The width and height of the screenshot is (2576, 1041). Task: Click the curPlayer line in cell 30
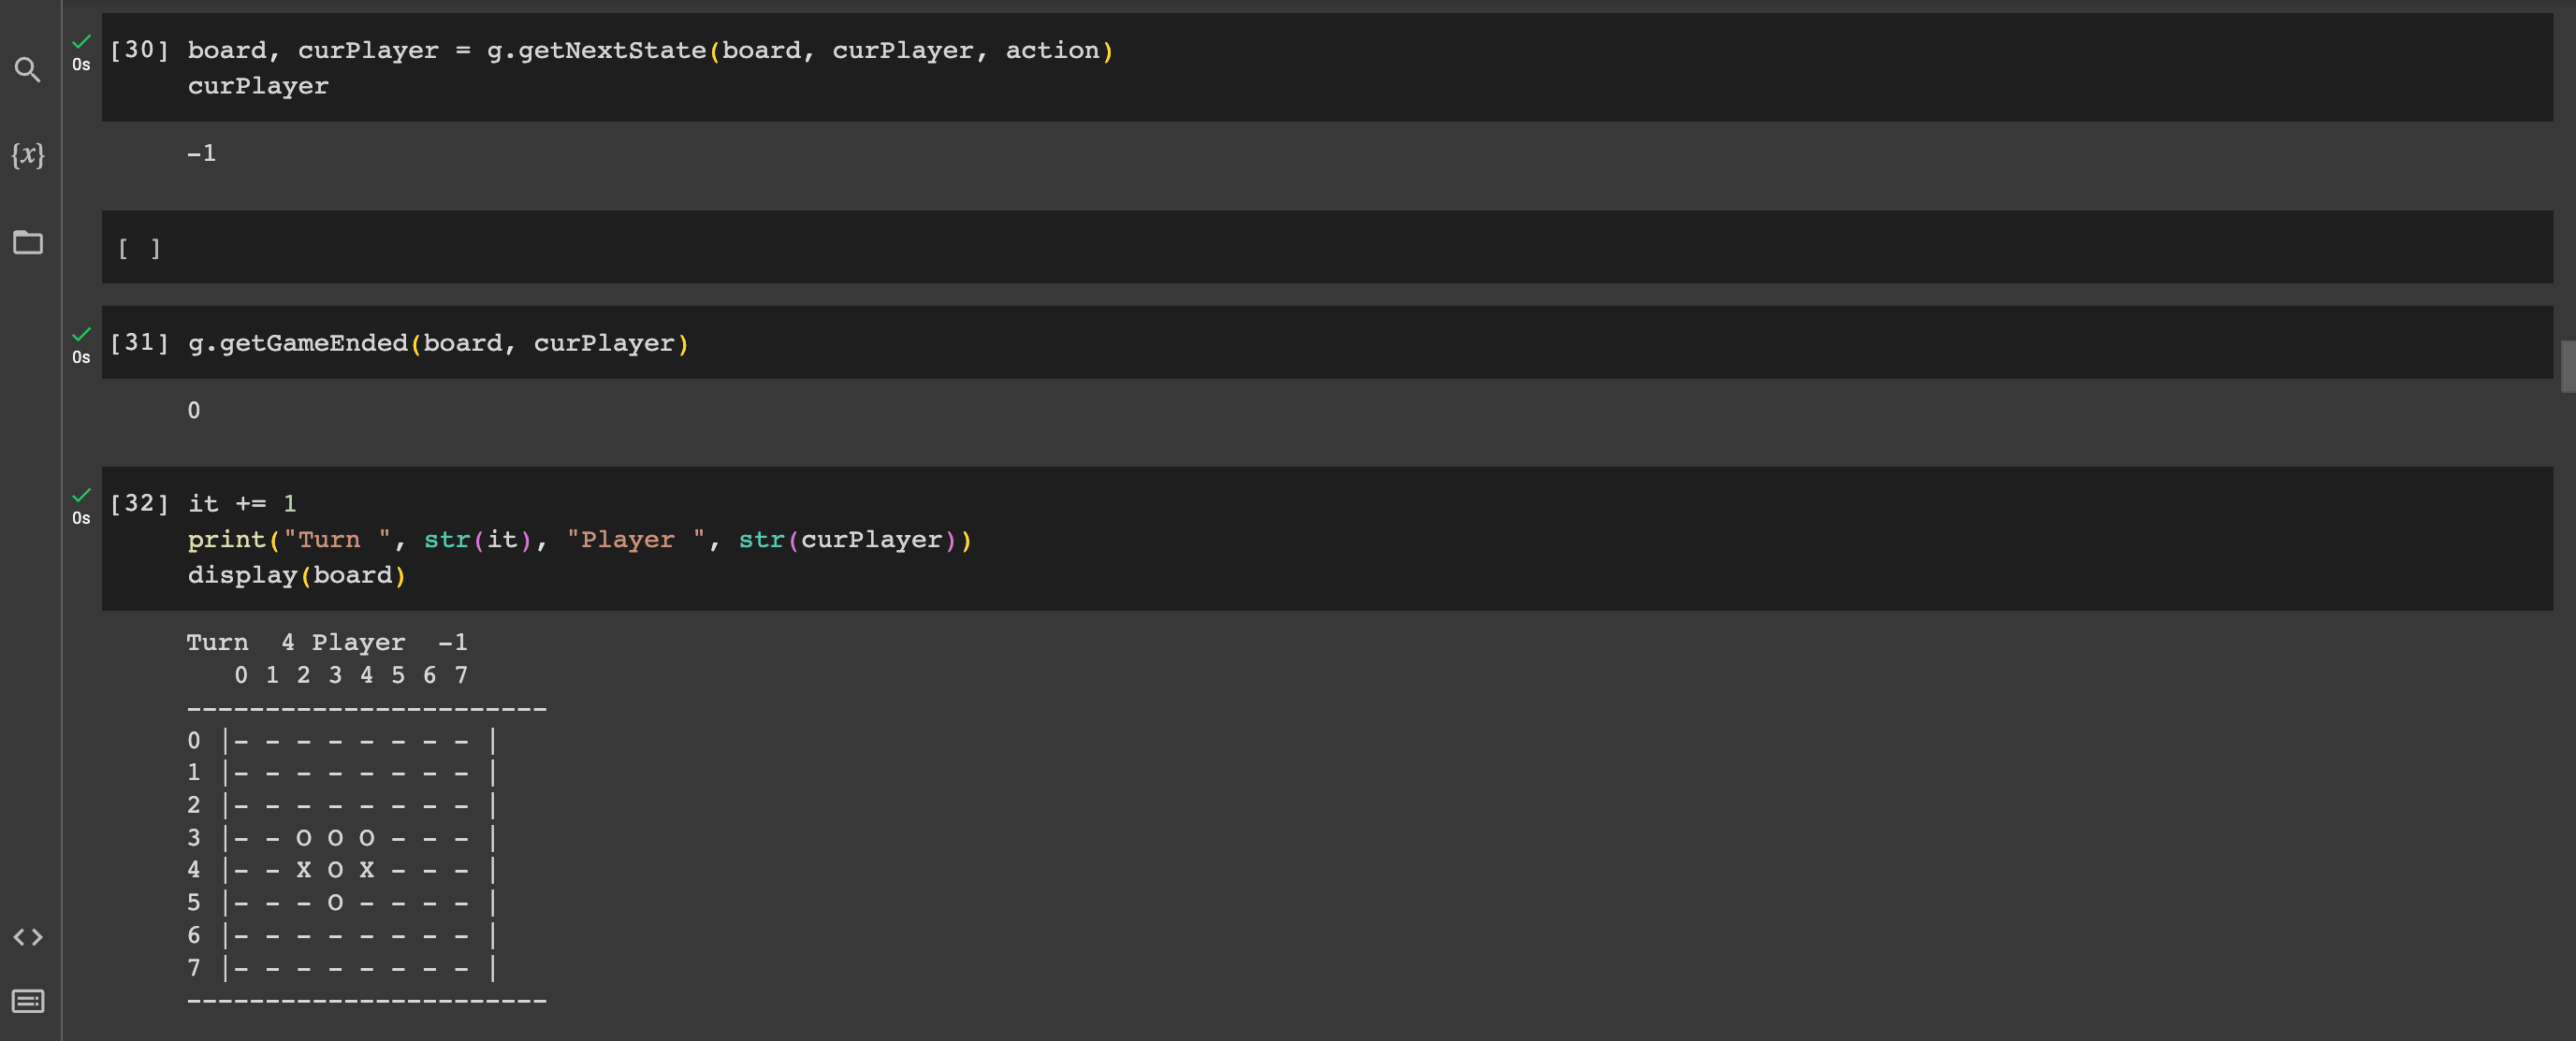tap(258, 86)
